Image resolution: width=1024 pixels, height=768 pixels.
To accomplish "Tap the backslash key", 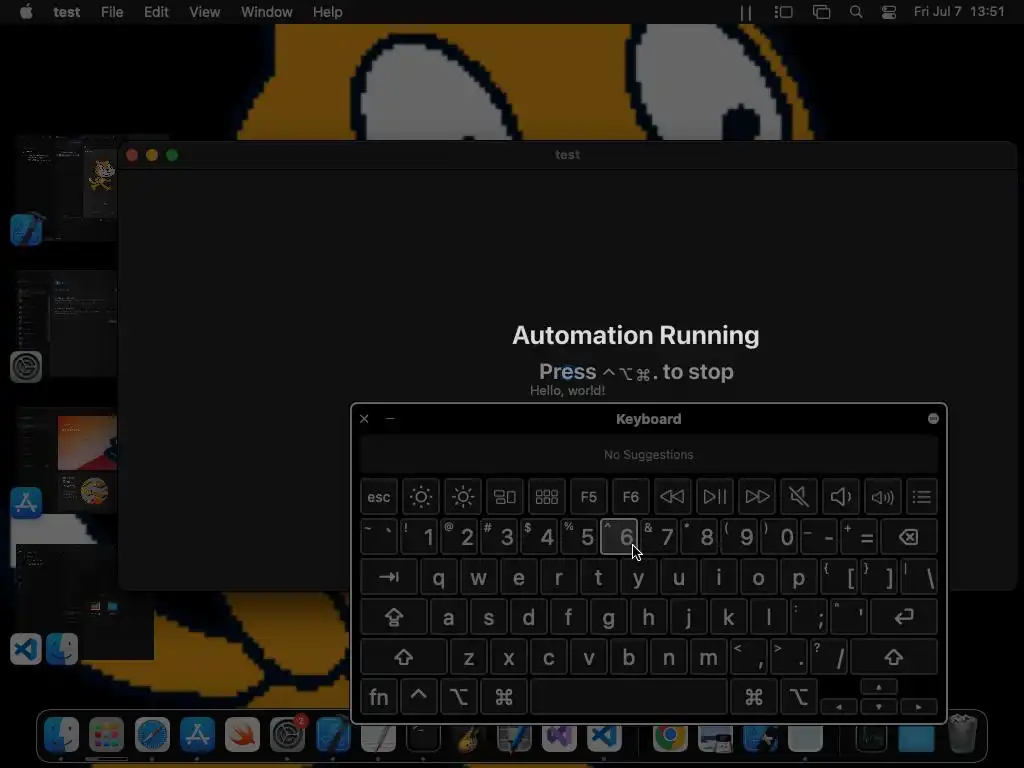I will (x=920, y=577).
